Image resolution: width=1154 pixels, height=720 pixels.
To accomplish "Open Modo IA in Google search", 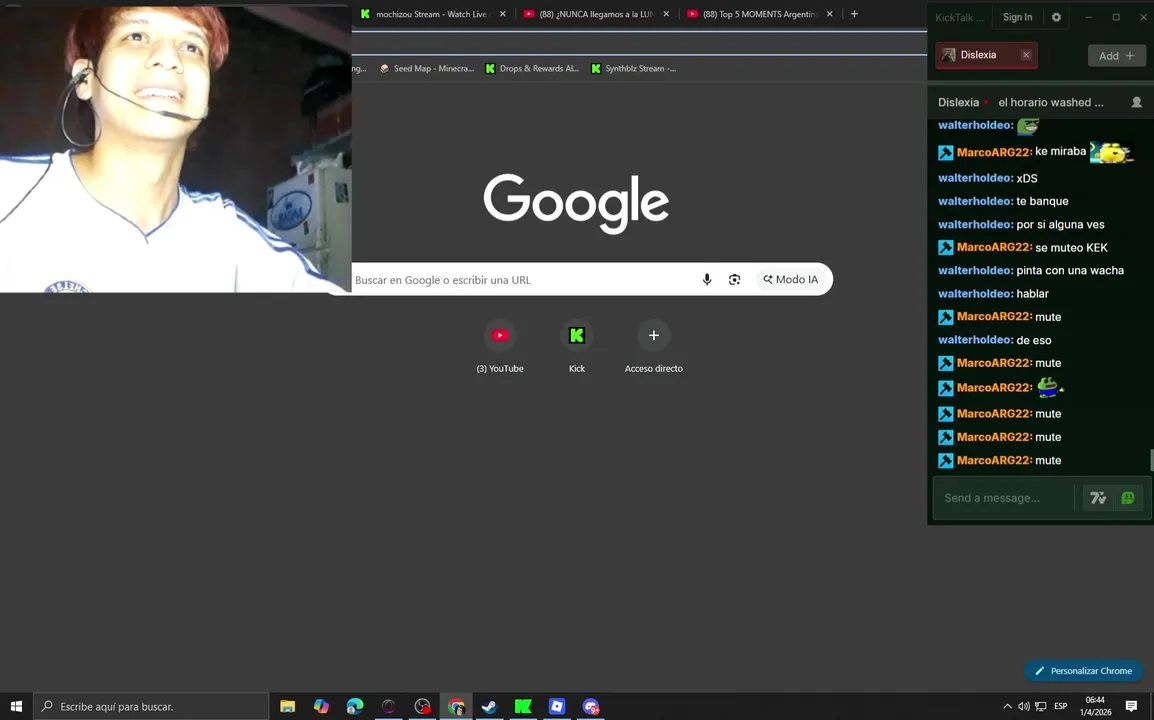I will (x=790, y=280).
